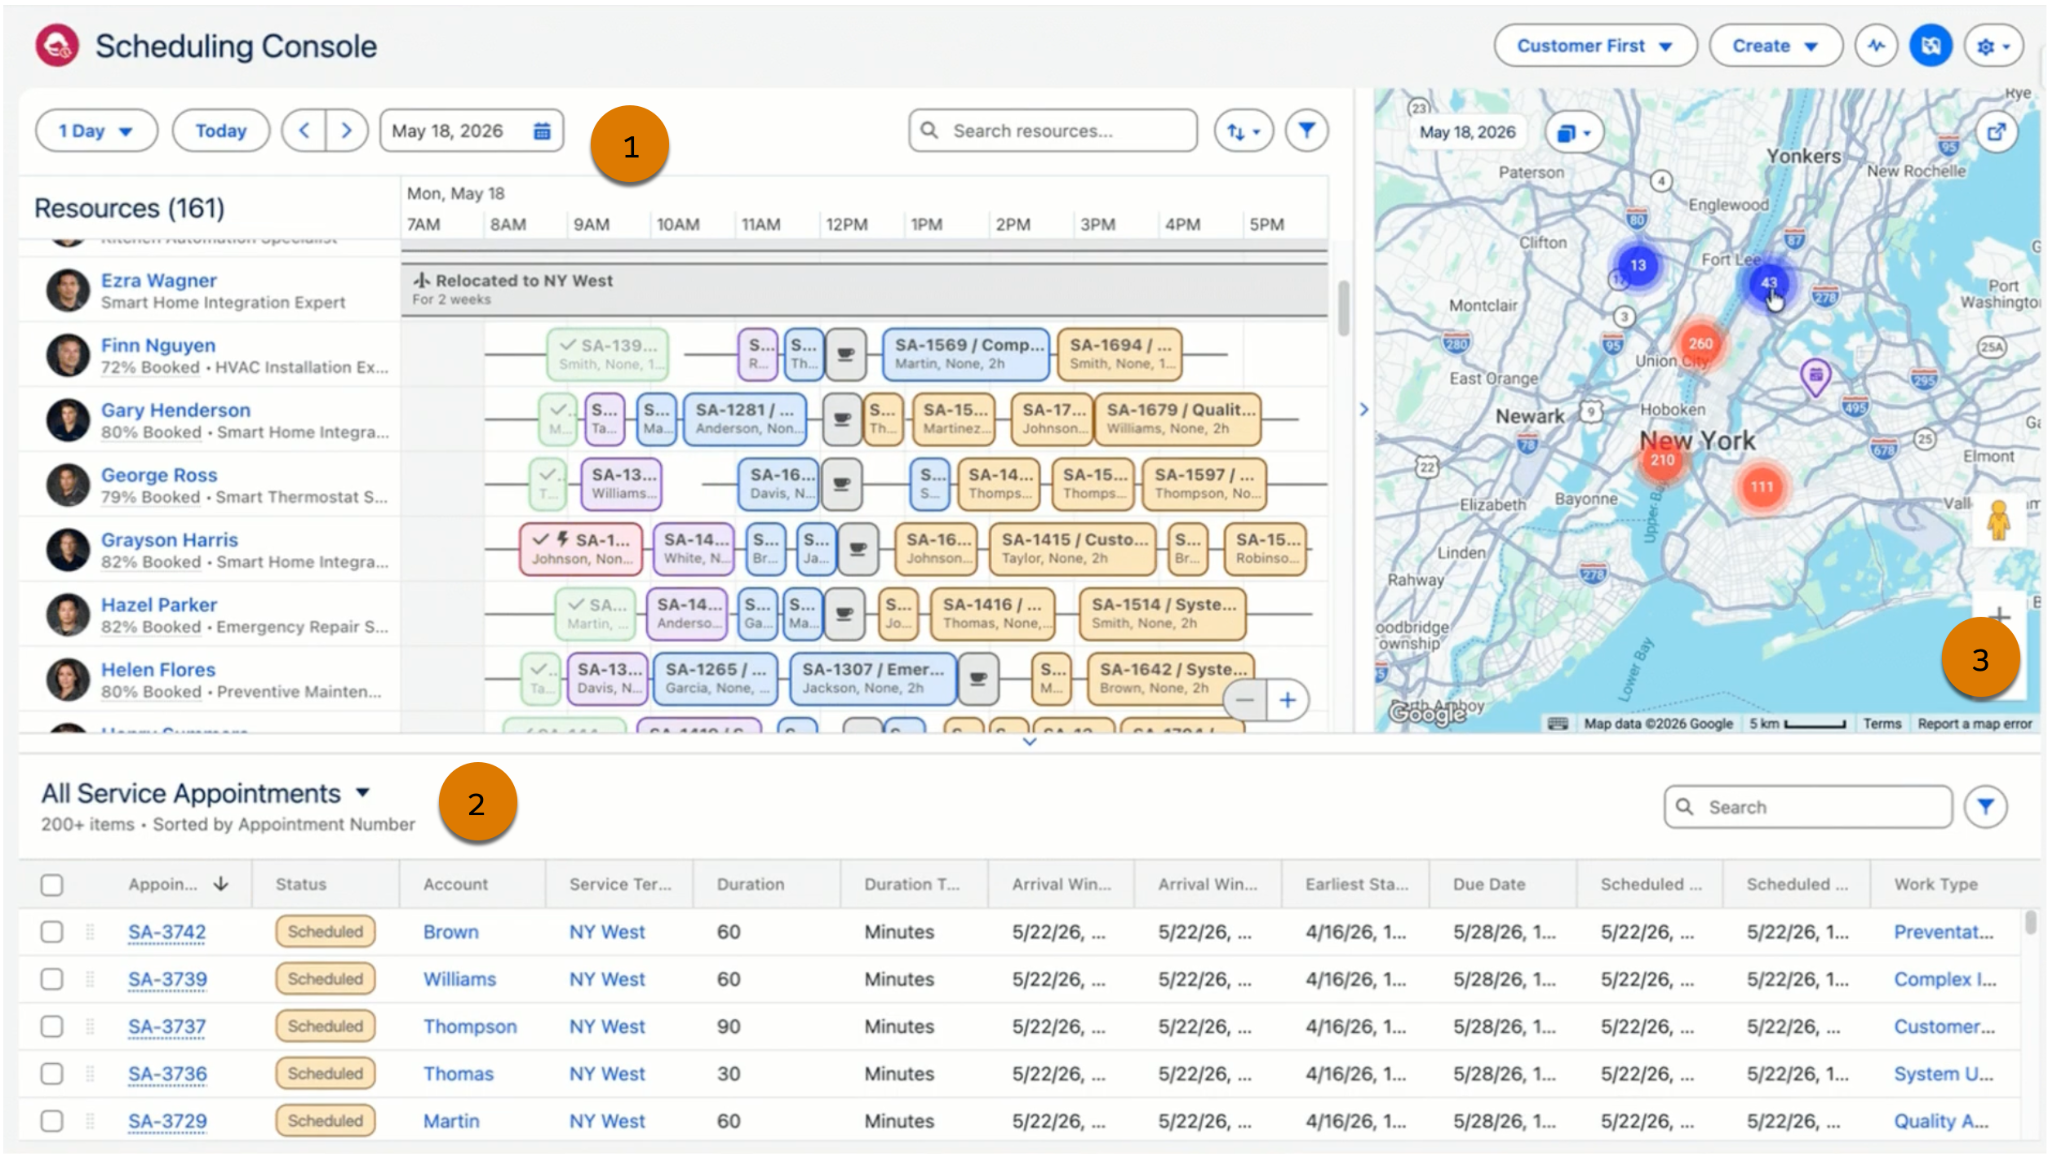Open the sort resources button
The width and height of the screenshot is (2048, 1154).
click(x=1243, y=131)
